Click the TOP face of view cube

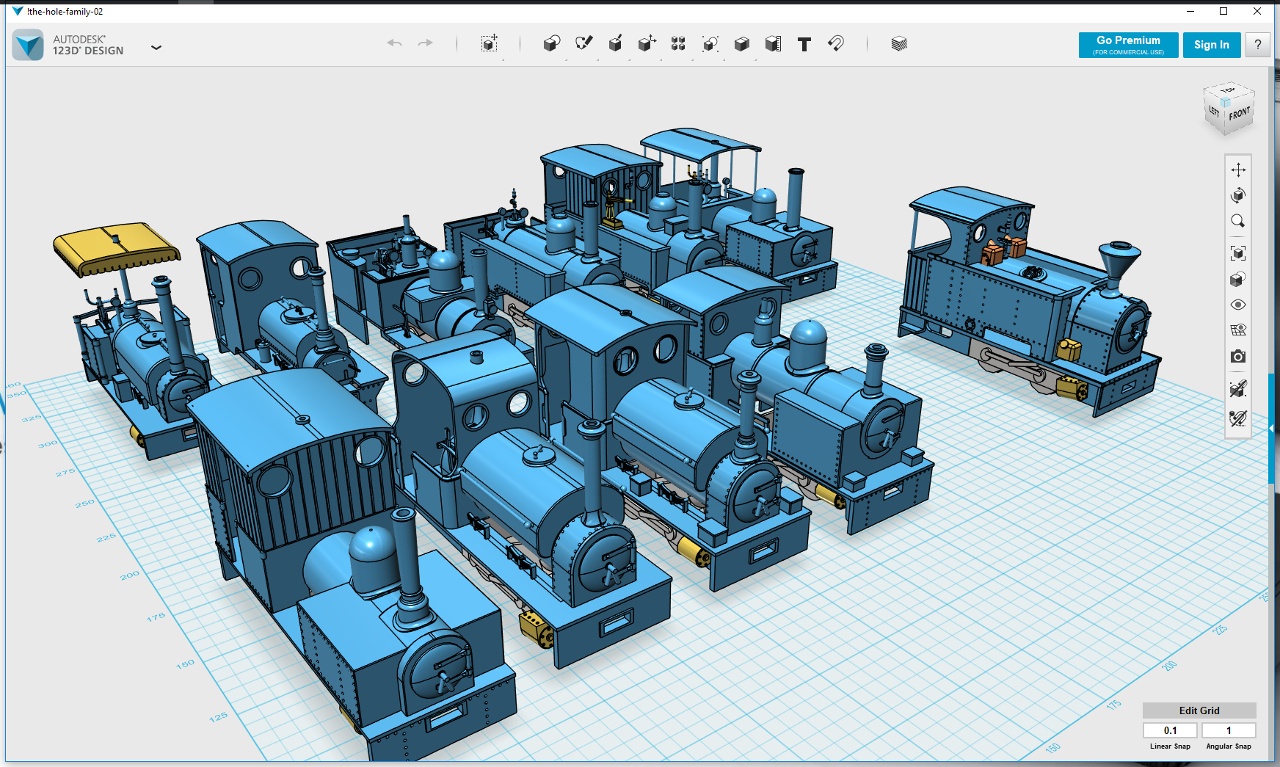tap(1228, 89)
